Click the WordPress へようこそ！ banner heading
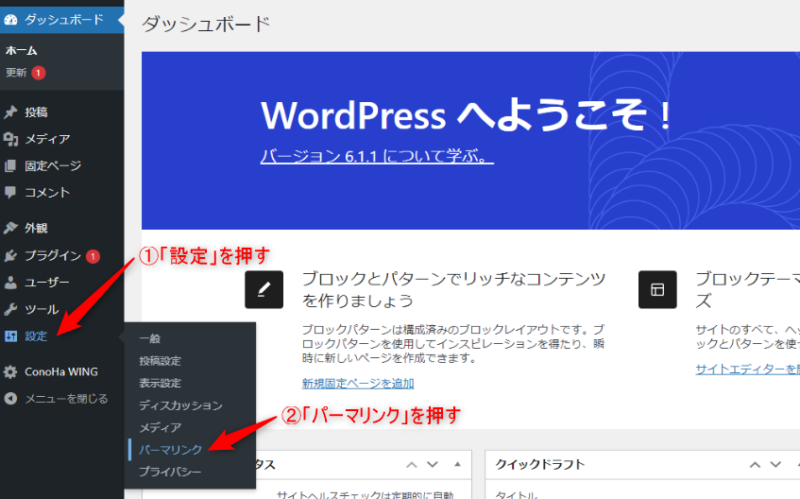800x499 pixels. (x=466, y=115)
